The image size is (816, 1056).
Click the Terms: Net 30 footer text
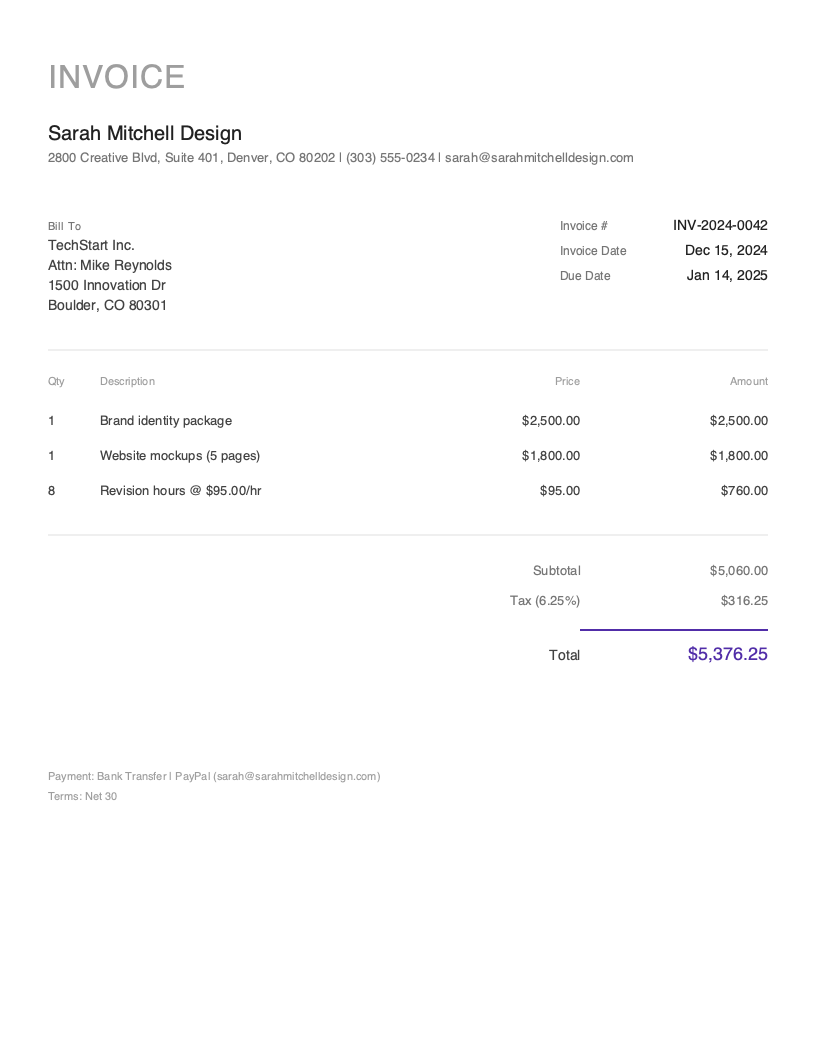coord(83,796)
